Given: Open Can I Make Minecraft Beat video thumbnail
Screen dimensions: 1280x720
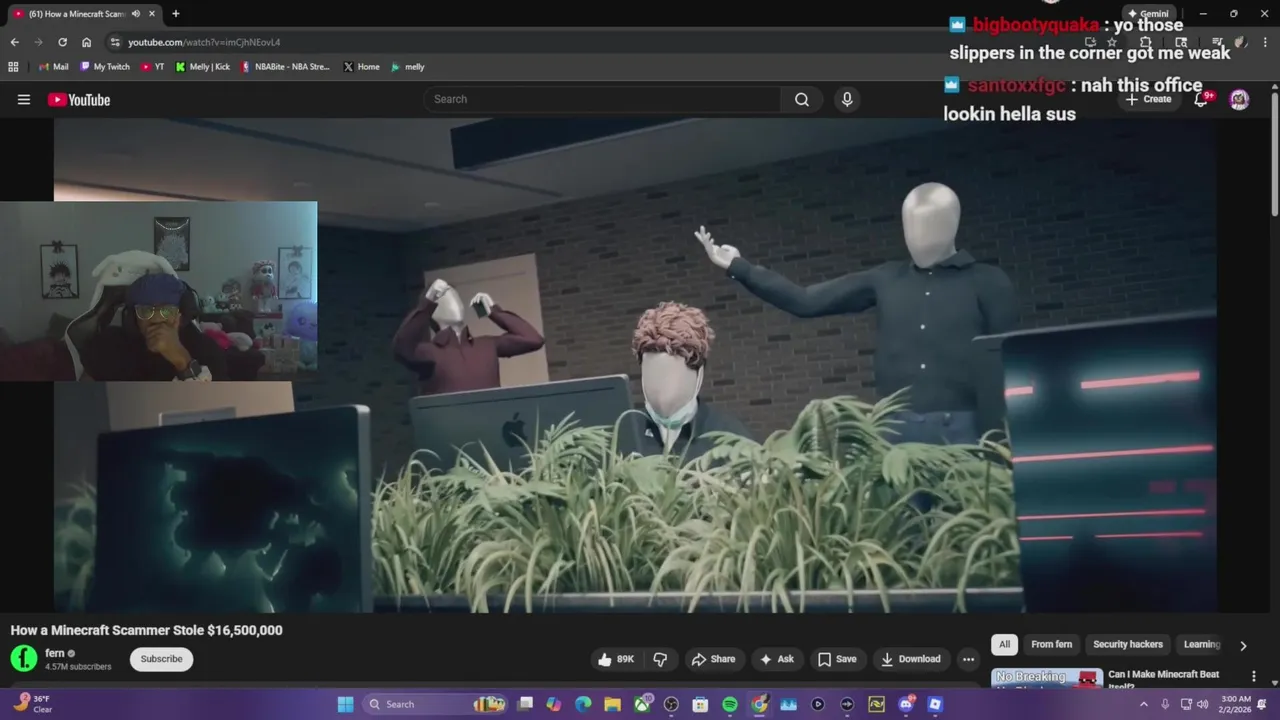Looking at the screenshot, I should [1047, 678].
